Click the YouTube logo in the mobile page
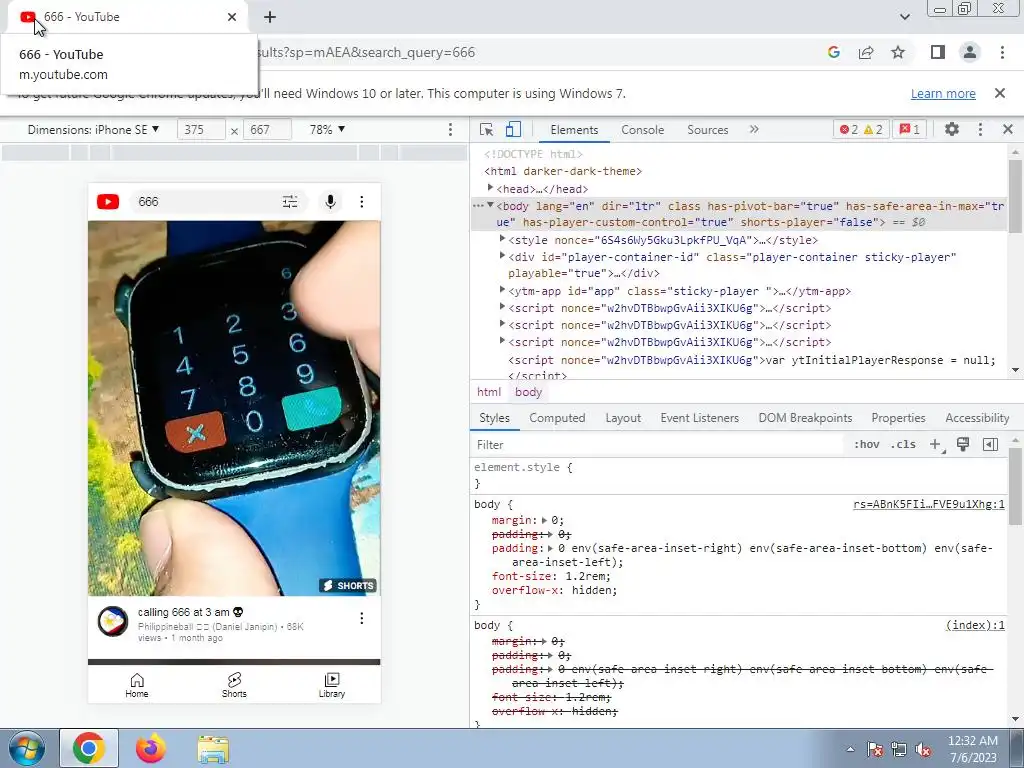1024x768 pixels. (x=108, y=202)
